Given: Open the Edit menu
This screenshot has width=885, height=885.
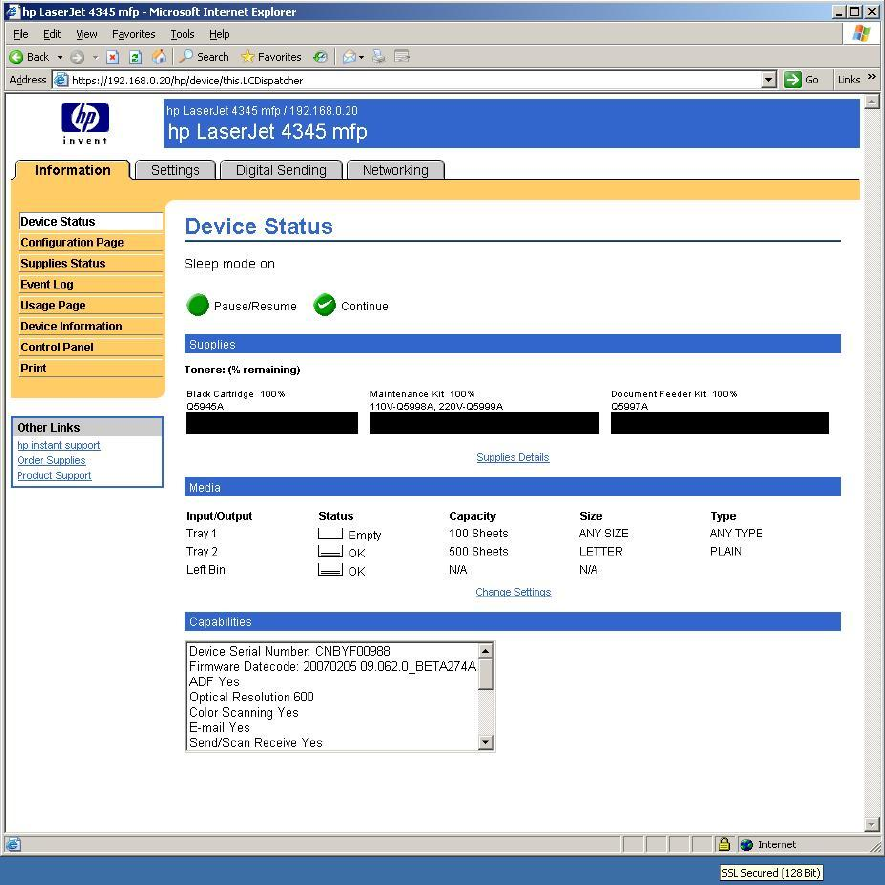Looking at the screenshot, I should pos(52,34).
